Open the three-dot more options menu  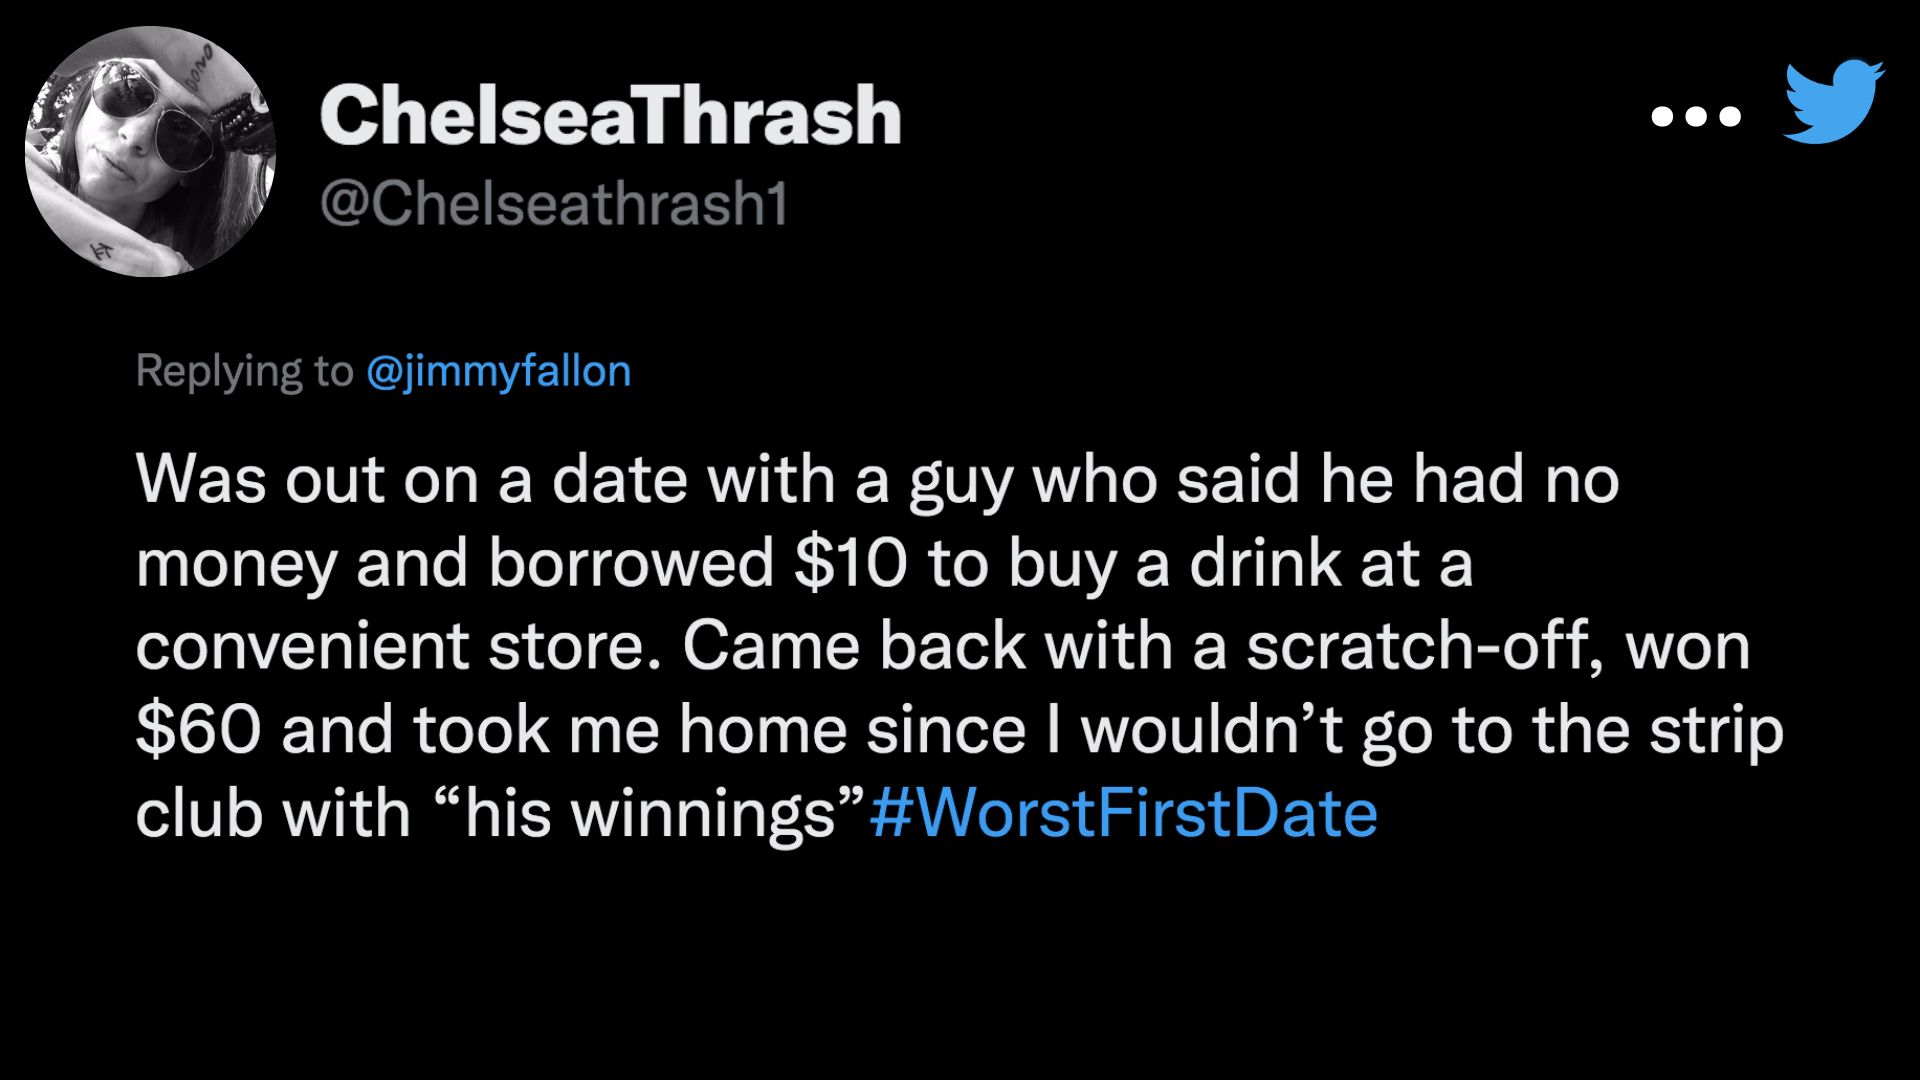1696,117
